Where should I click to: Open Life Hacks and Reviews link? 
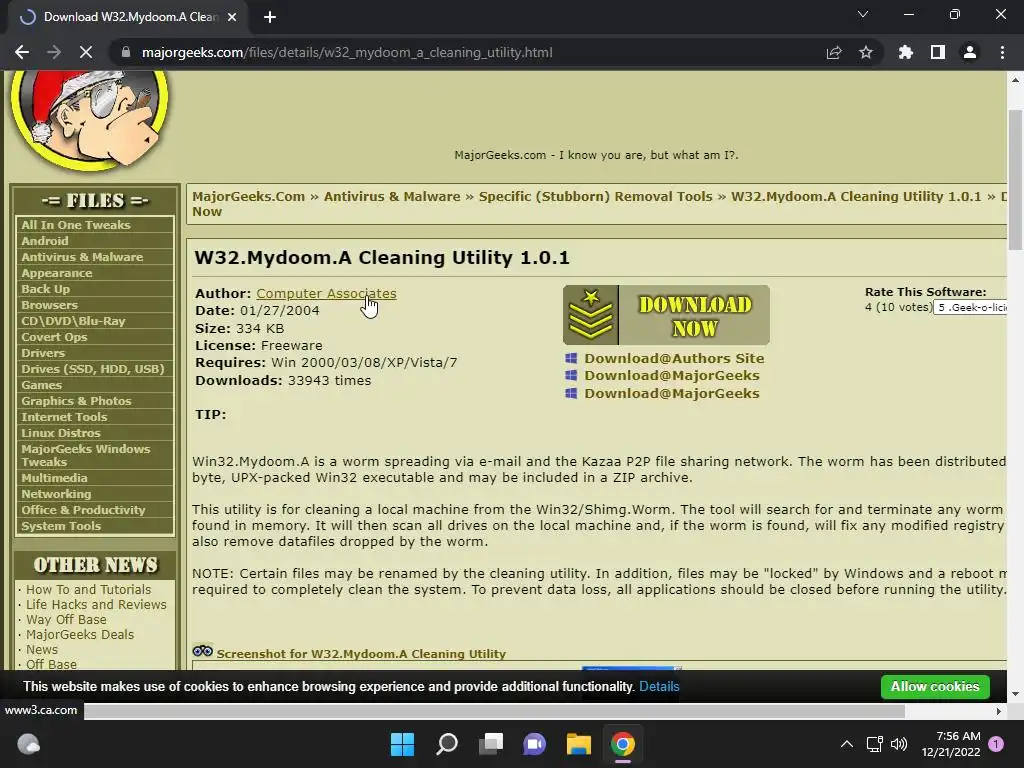(96, 605)
